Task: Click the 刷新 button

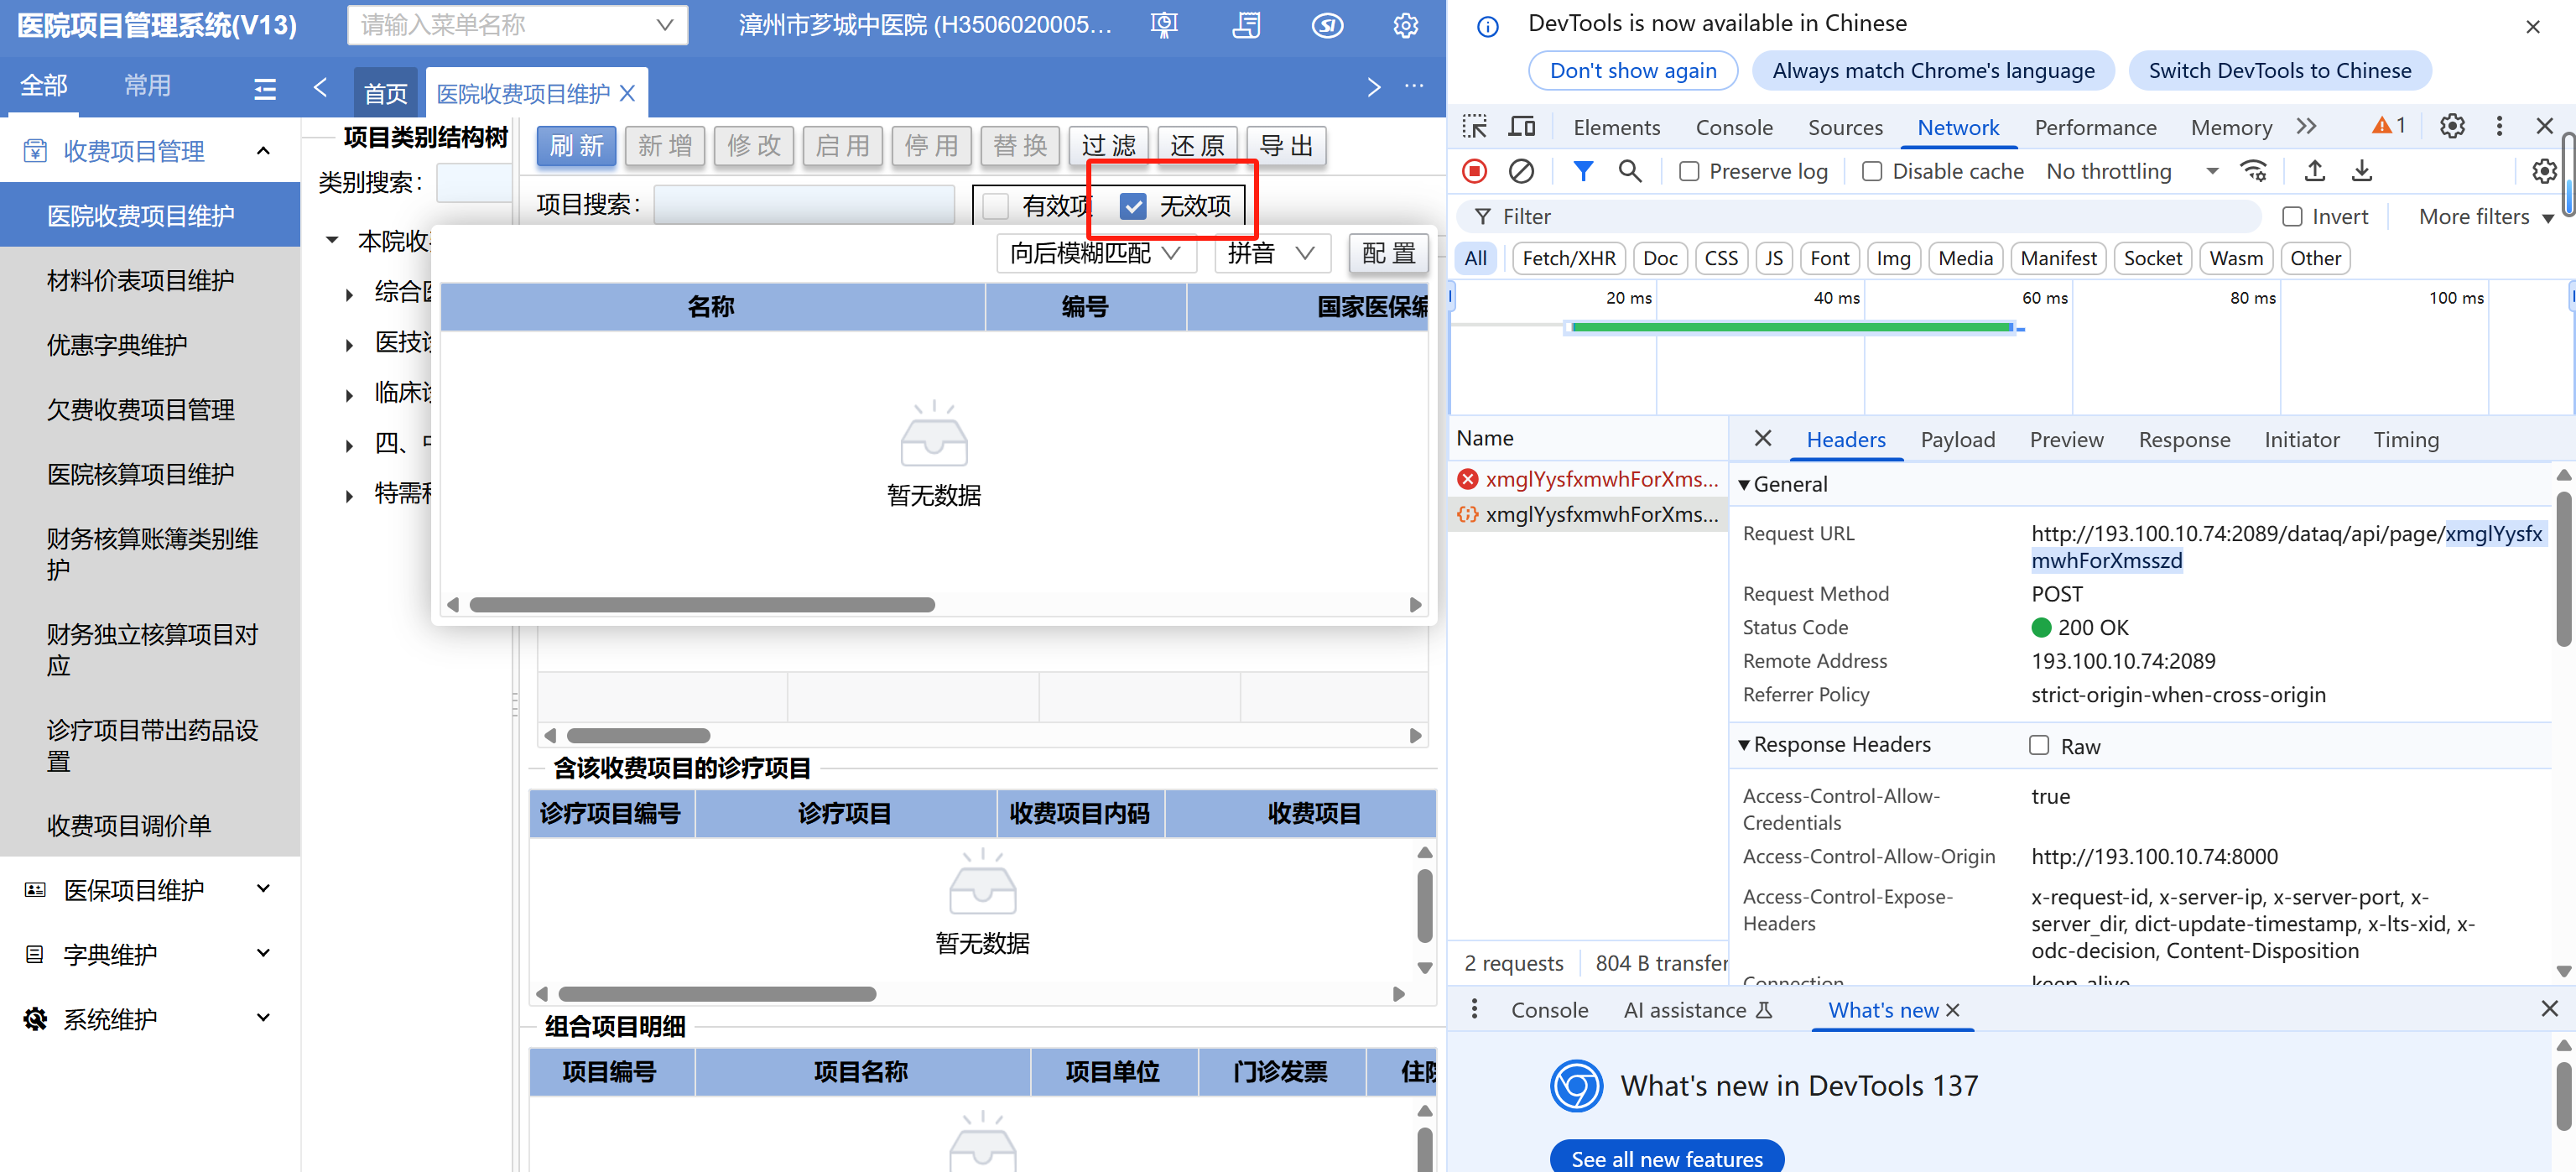Action: pos(577,146)
